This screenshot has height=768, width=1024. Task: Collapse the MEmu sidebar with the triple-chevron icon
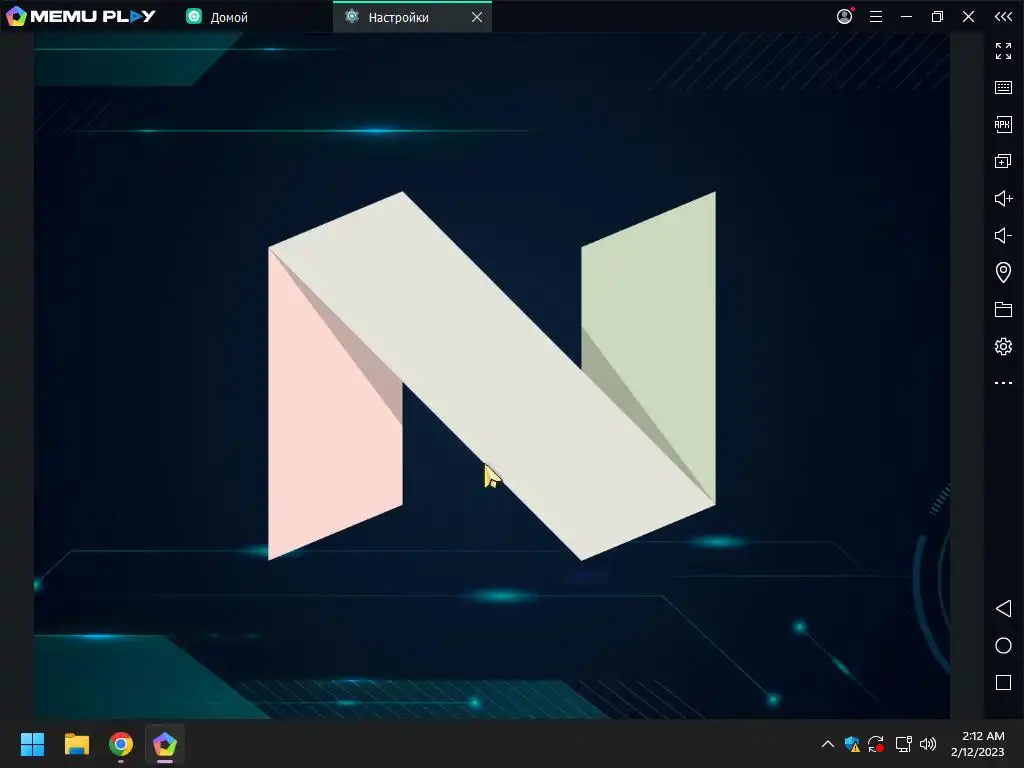(1003, 17)
